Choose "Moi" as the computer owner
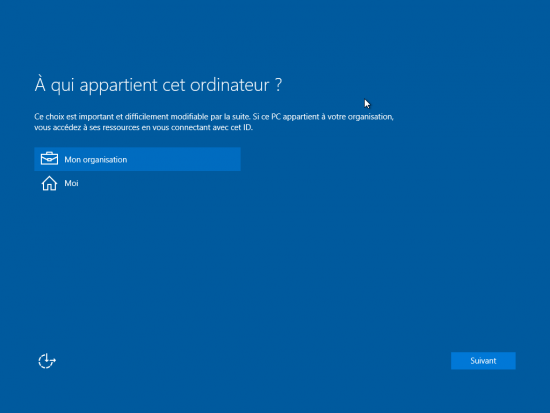This screenshot has height=413, width=550. coord(138,183)
